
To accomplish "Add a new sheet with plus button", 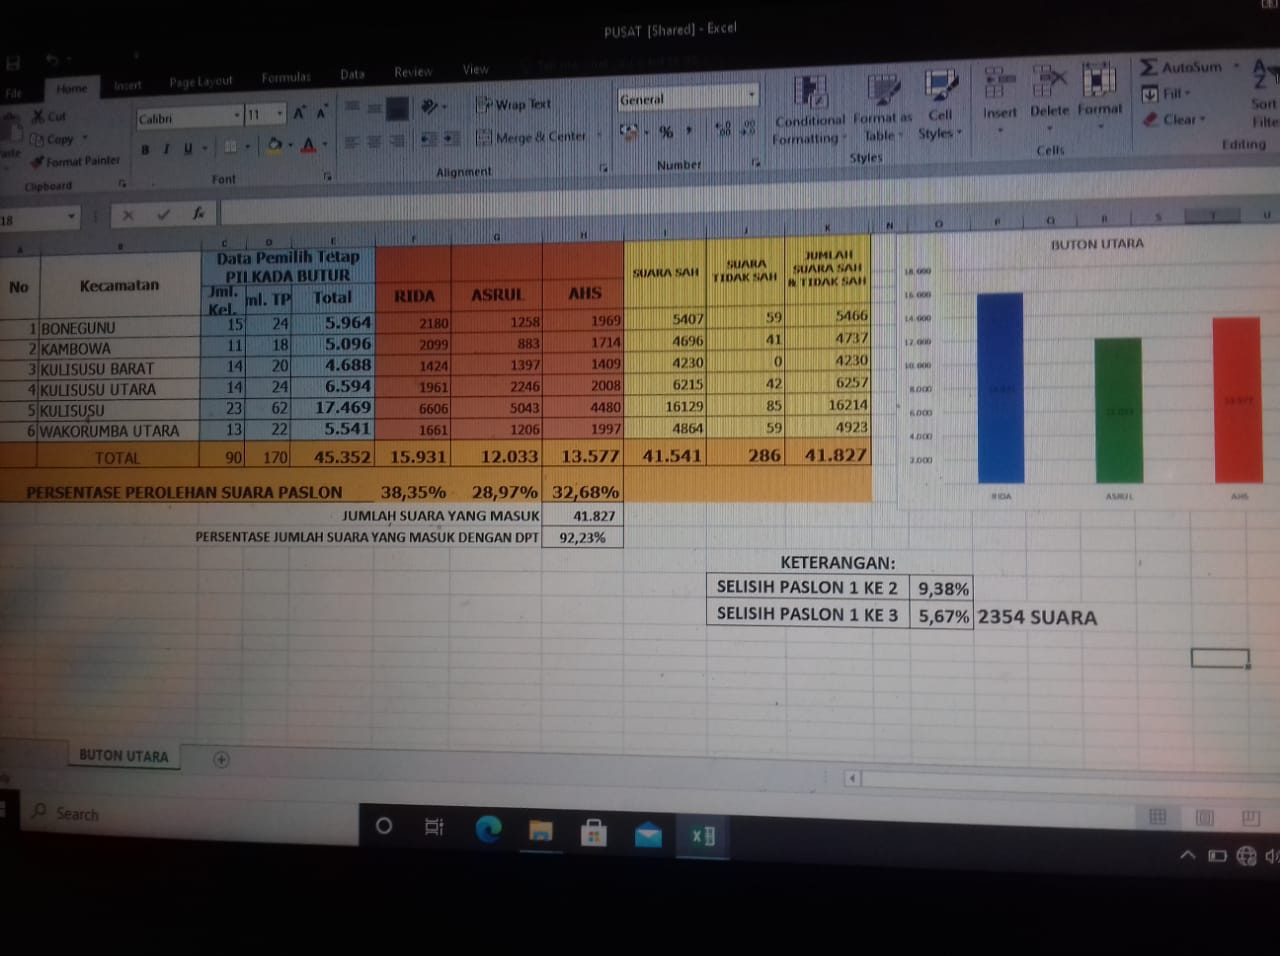I will [221, 759].
